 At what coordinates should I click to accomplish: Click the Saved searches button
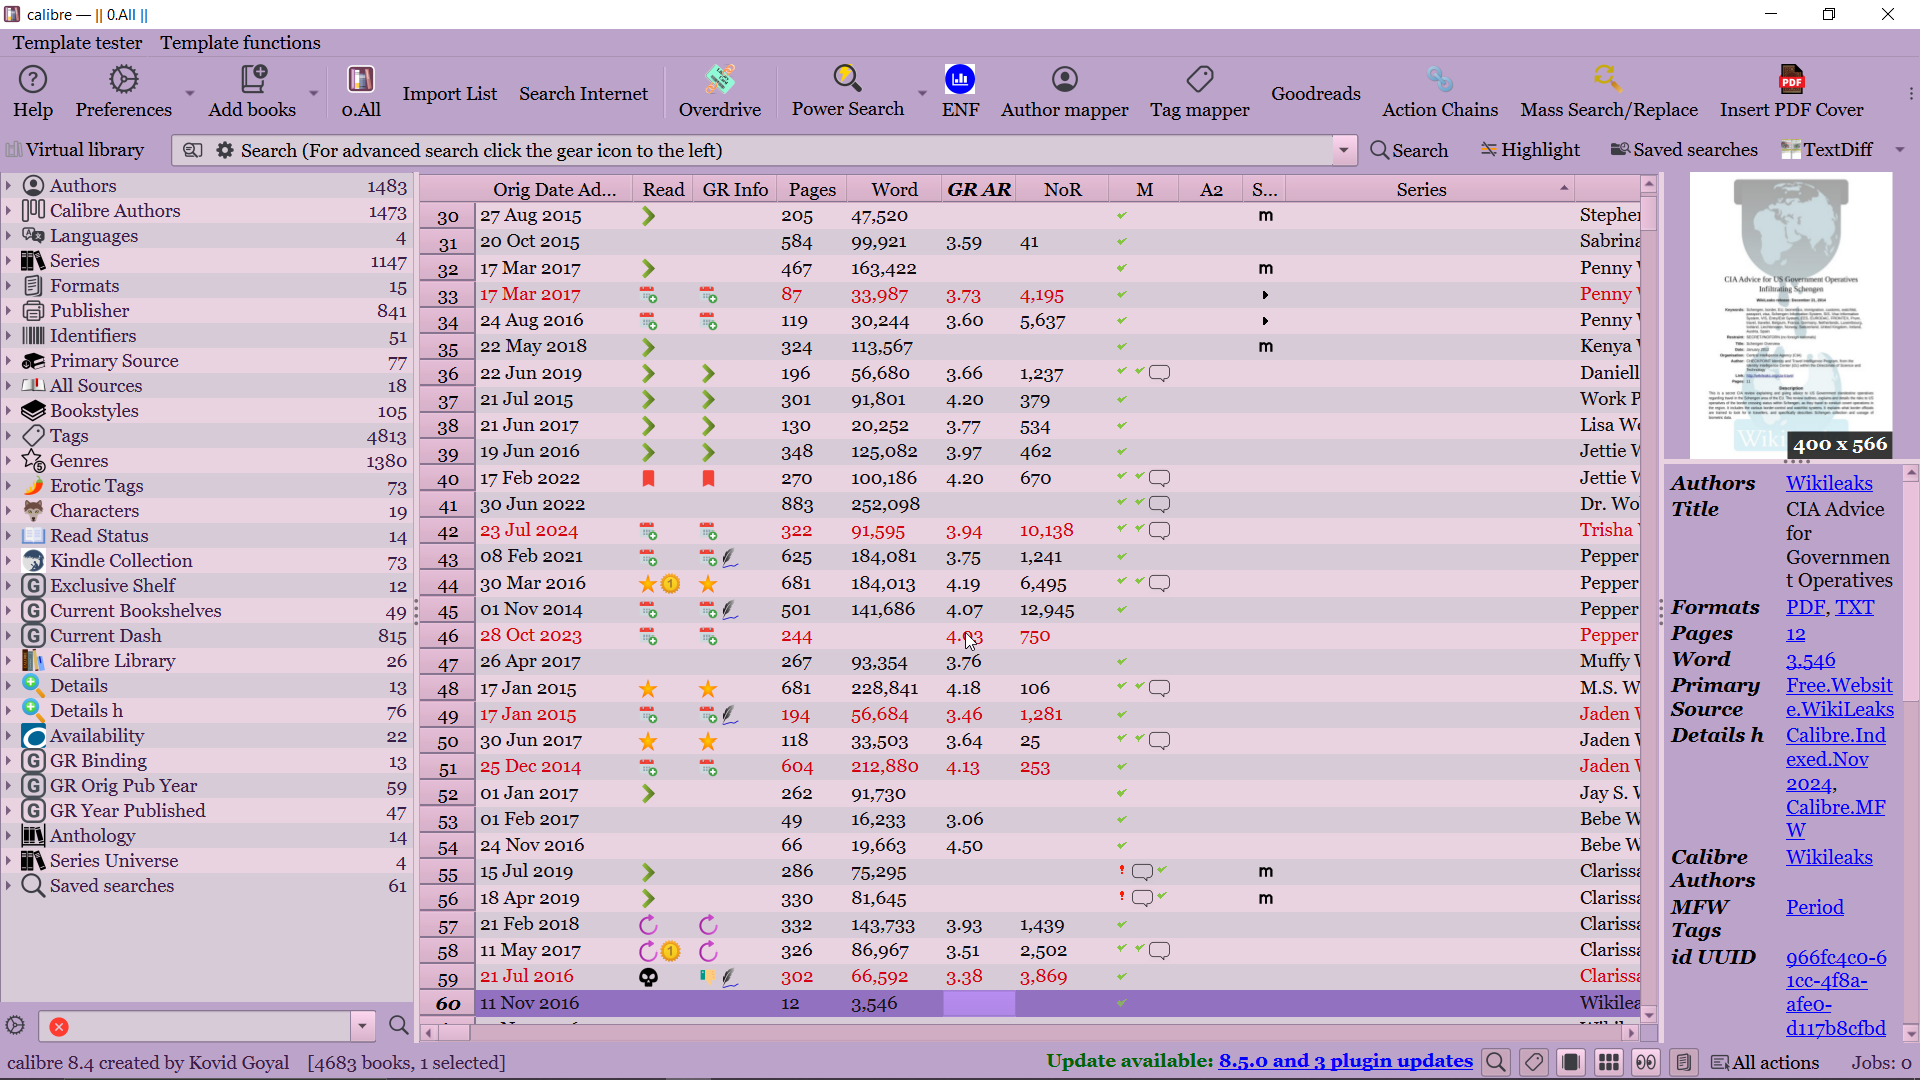coord(1684,150)
